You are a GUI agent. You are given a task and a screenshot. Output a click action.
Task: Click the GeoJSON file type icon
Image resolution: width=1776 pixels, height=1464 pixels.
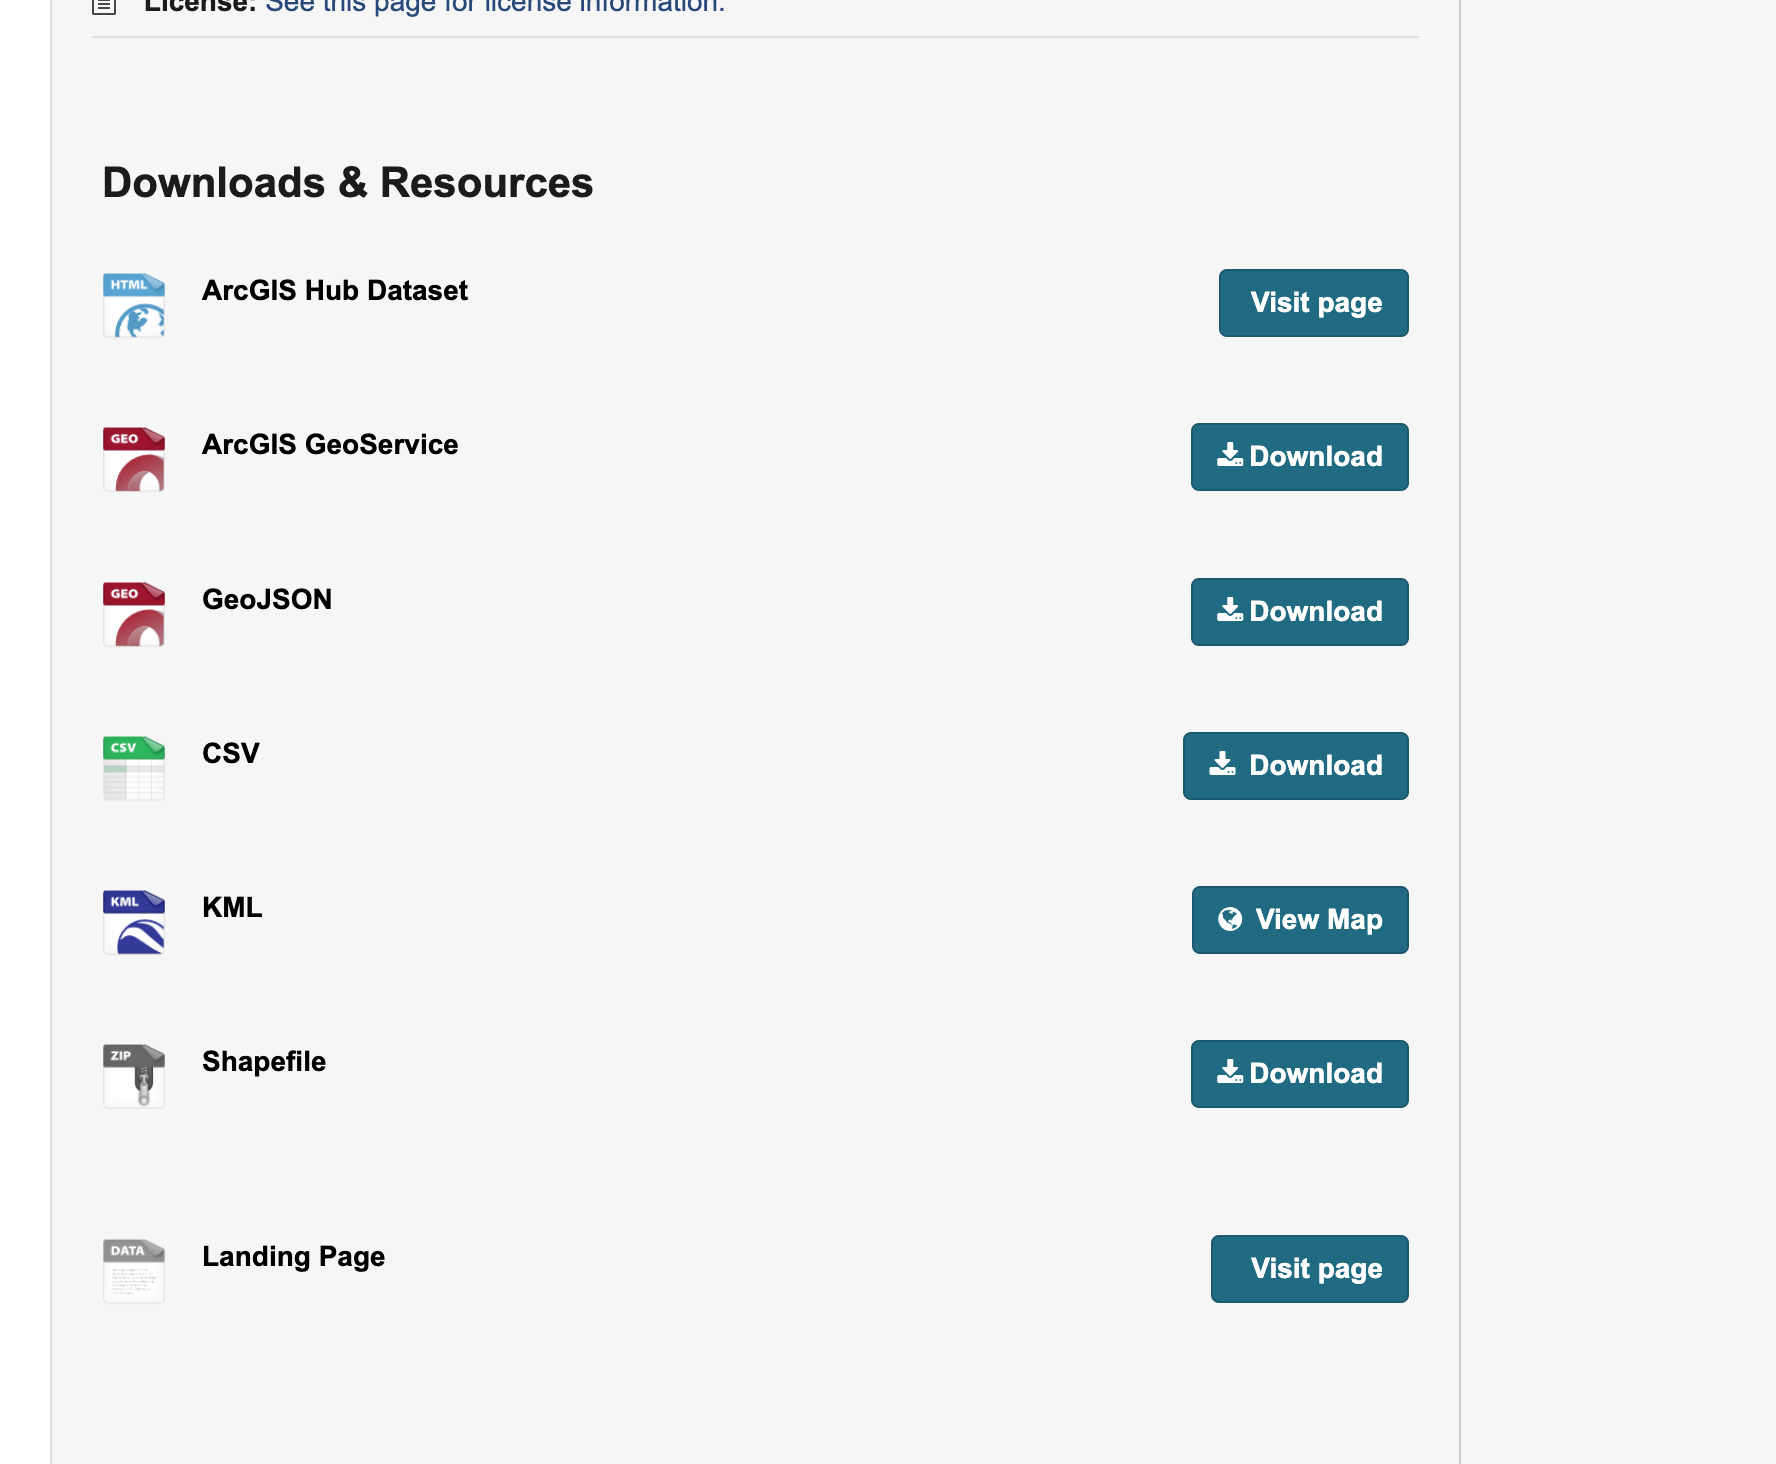[x=133, y=613]
